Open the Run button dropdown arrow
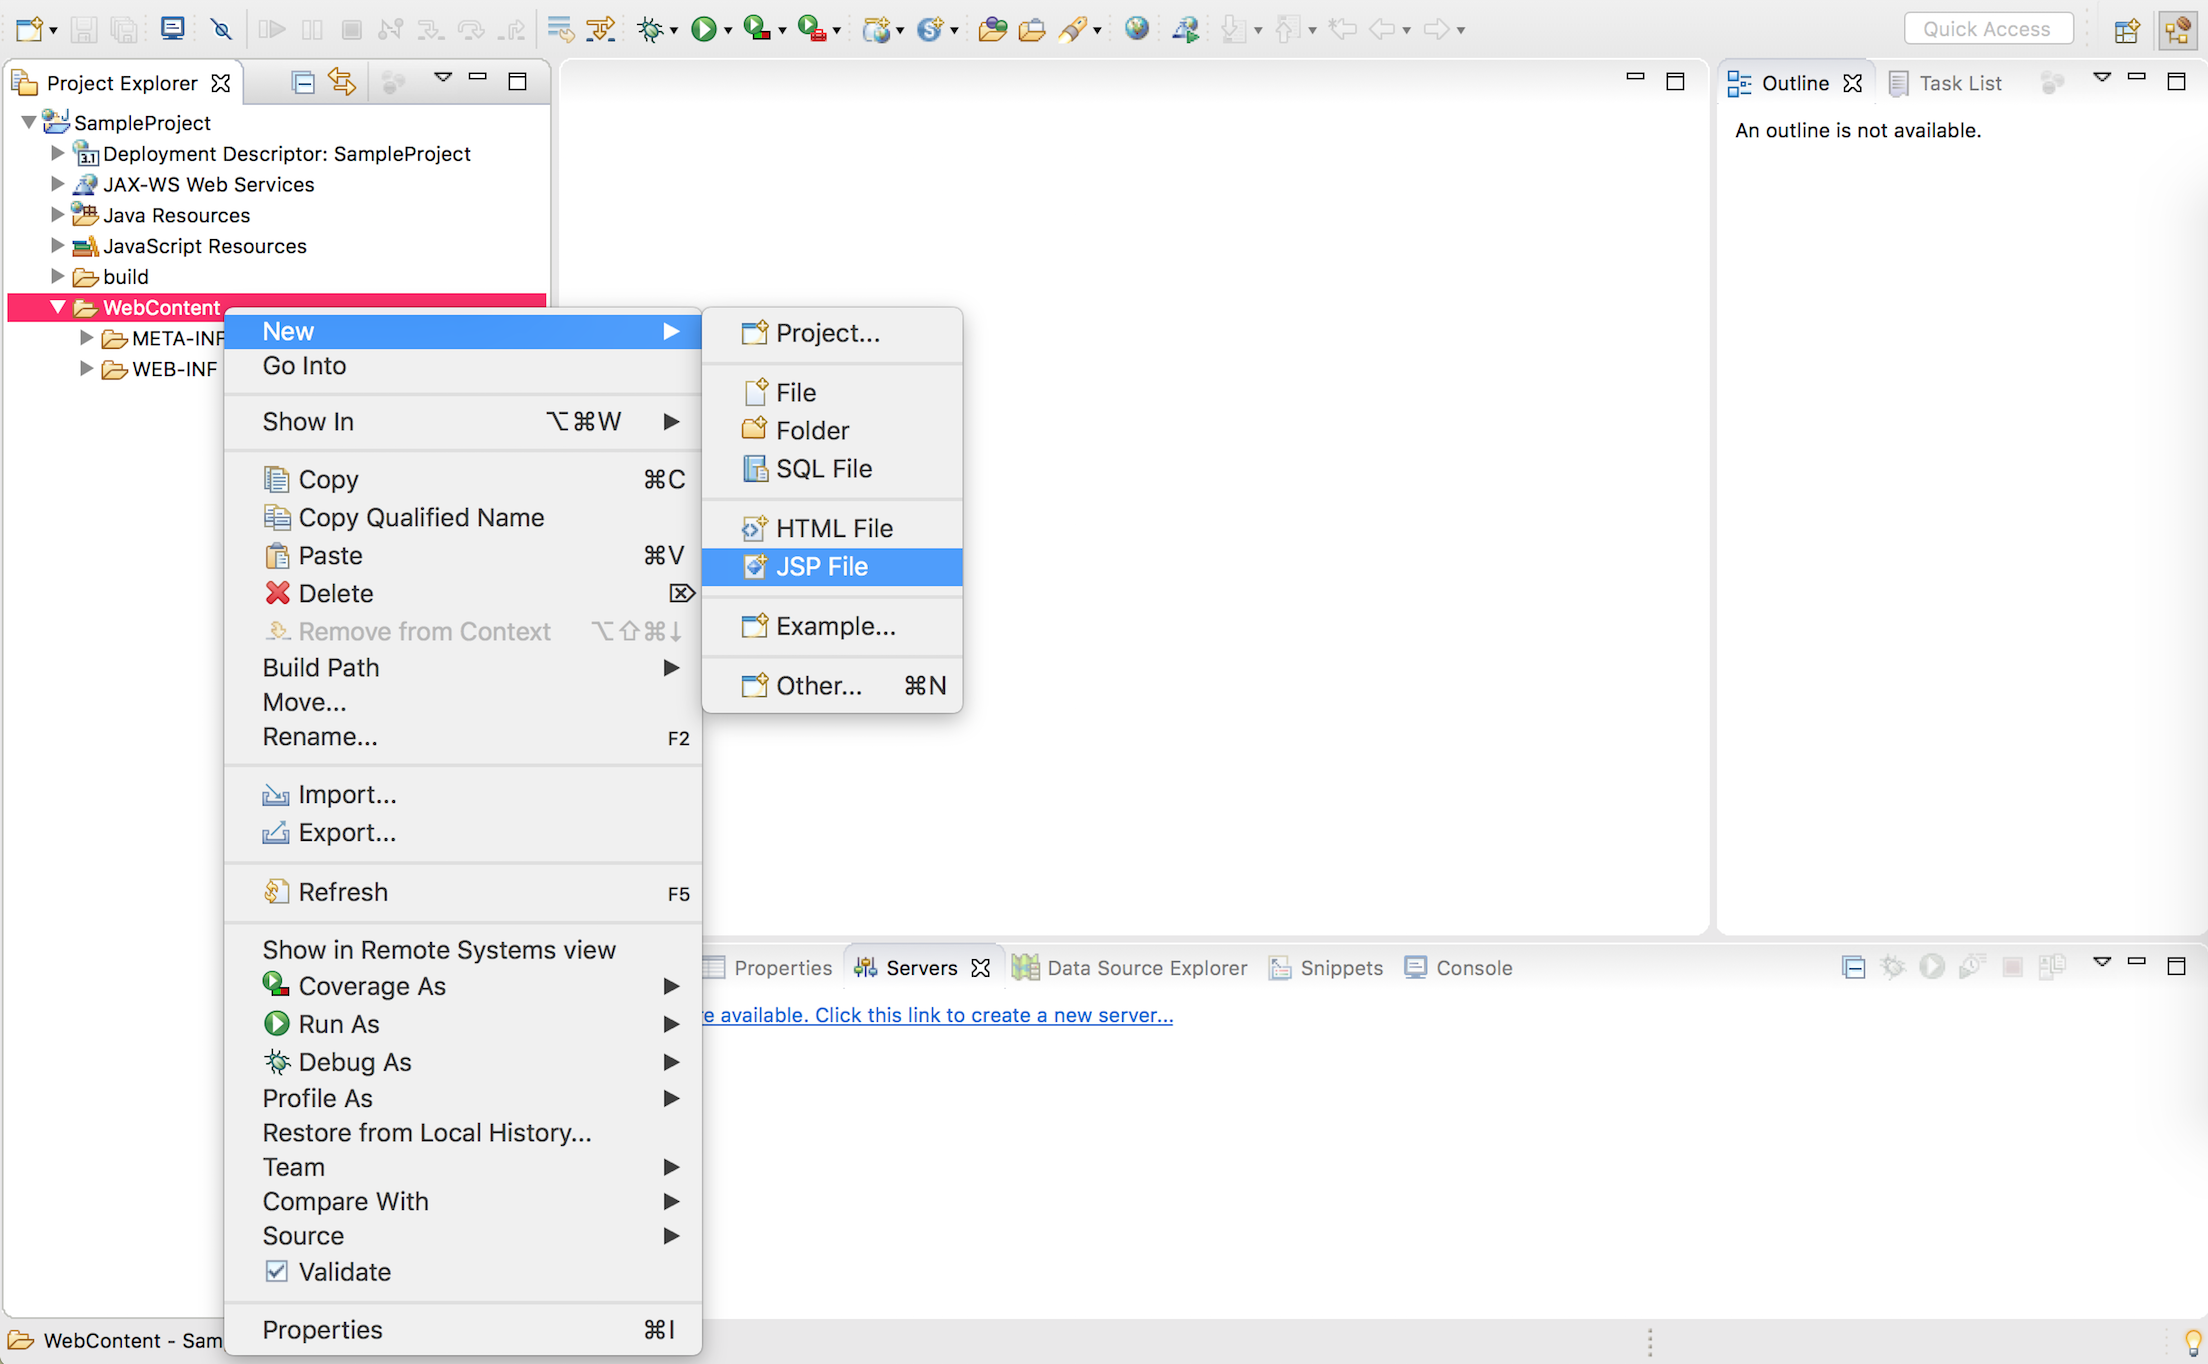 pos(727,31)
